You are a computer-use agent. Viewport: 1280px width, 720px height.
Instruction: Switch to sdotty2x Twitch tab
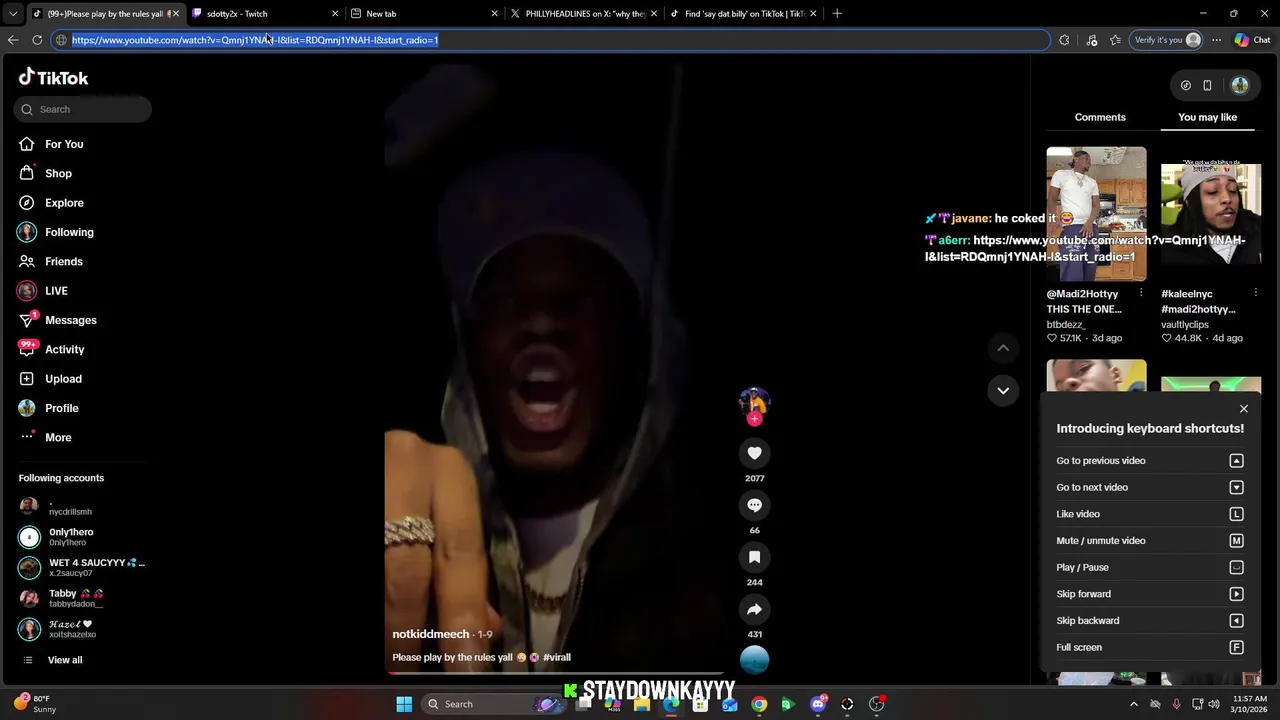coord(265,13)
